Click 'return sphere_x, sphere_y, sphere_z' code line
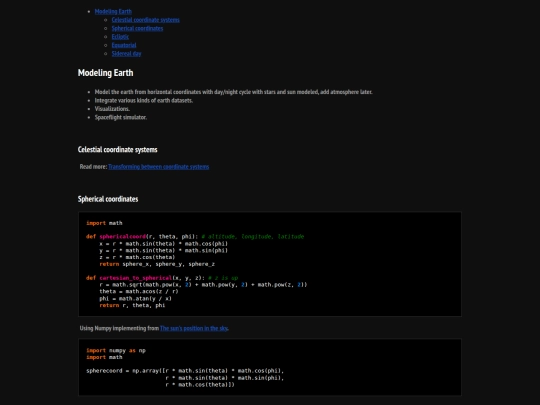The width and height of the screenshot is (540, 405). 157,264
